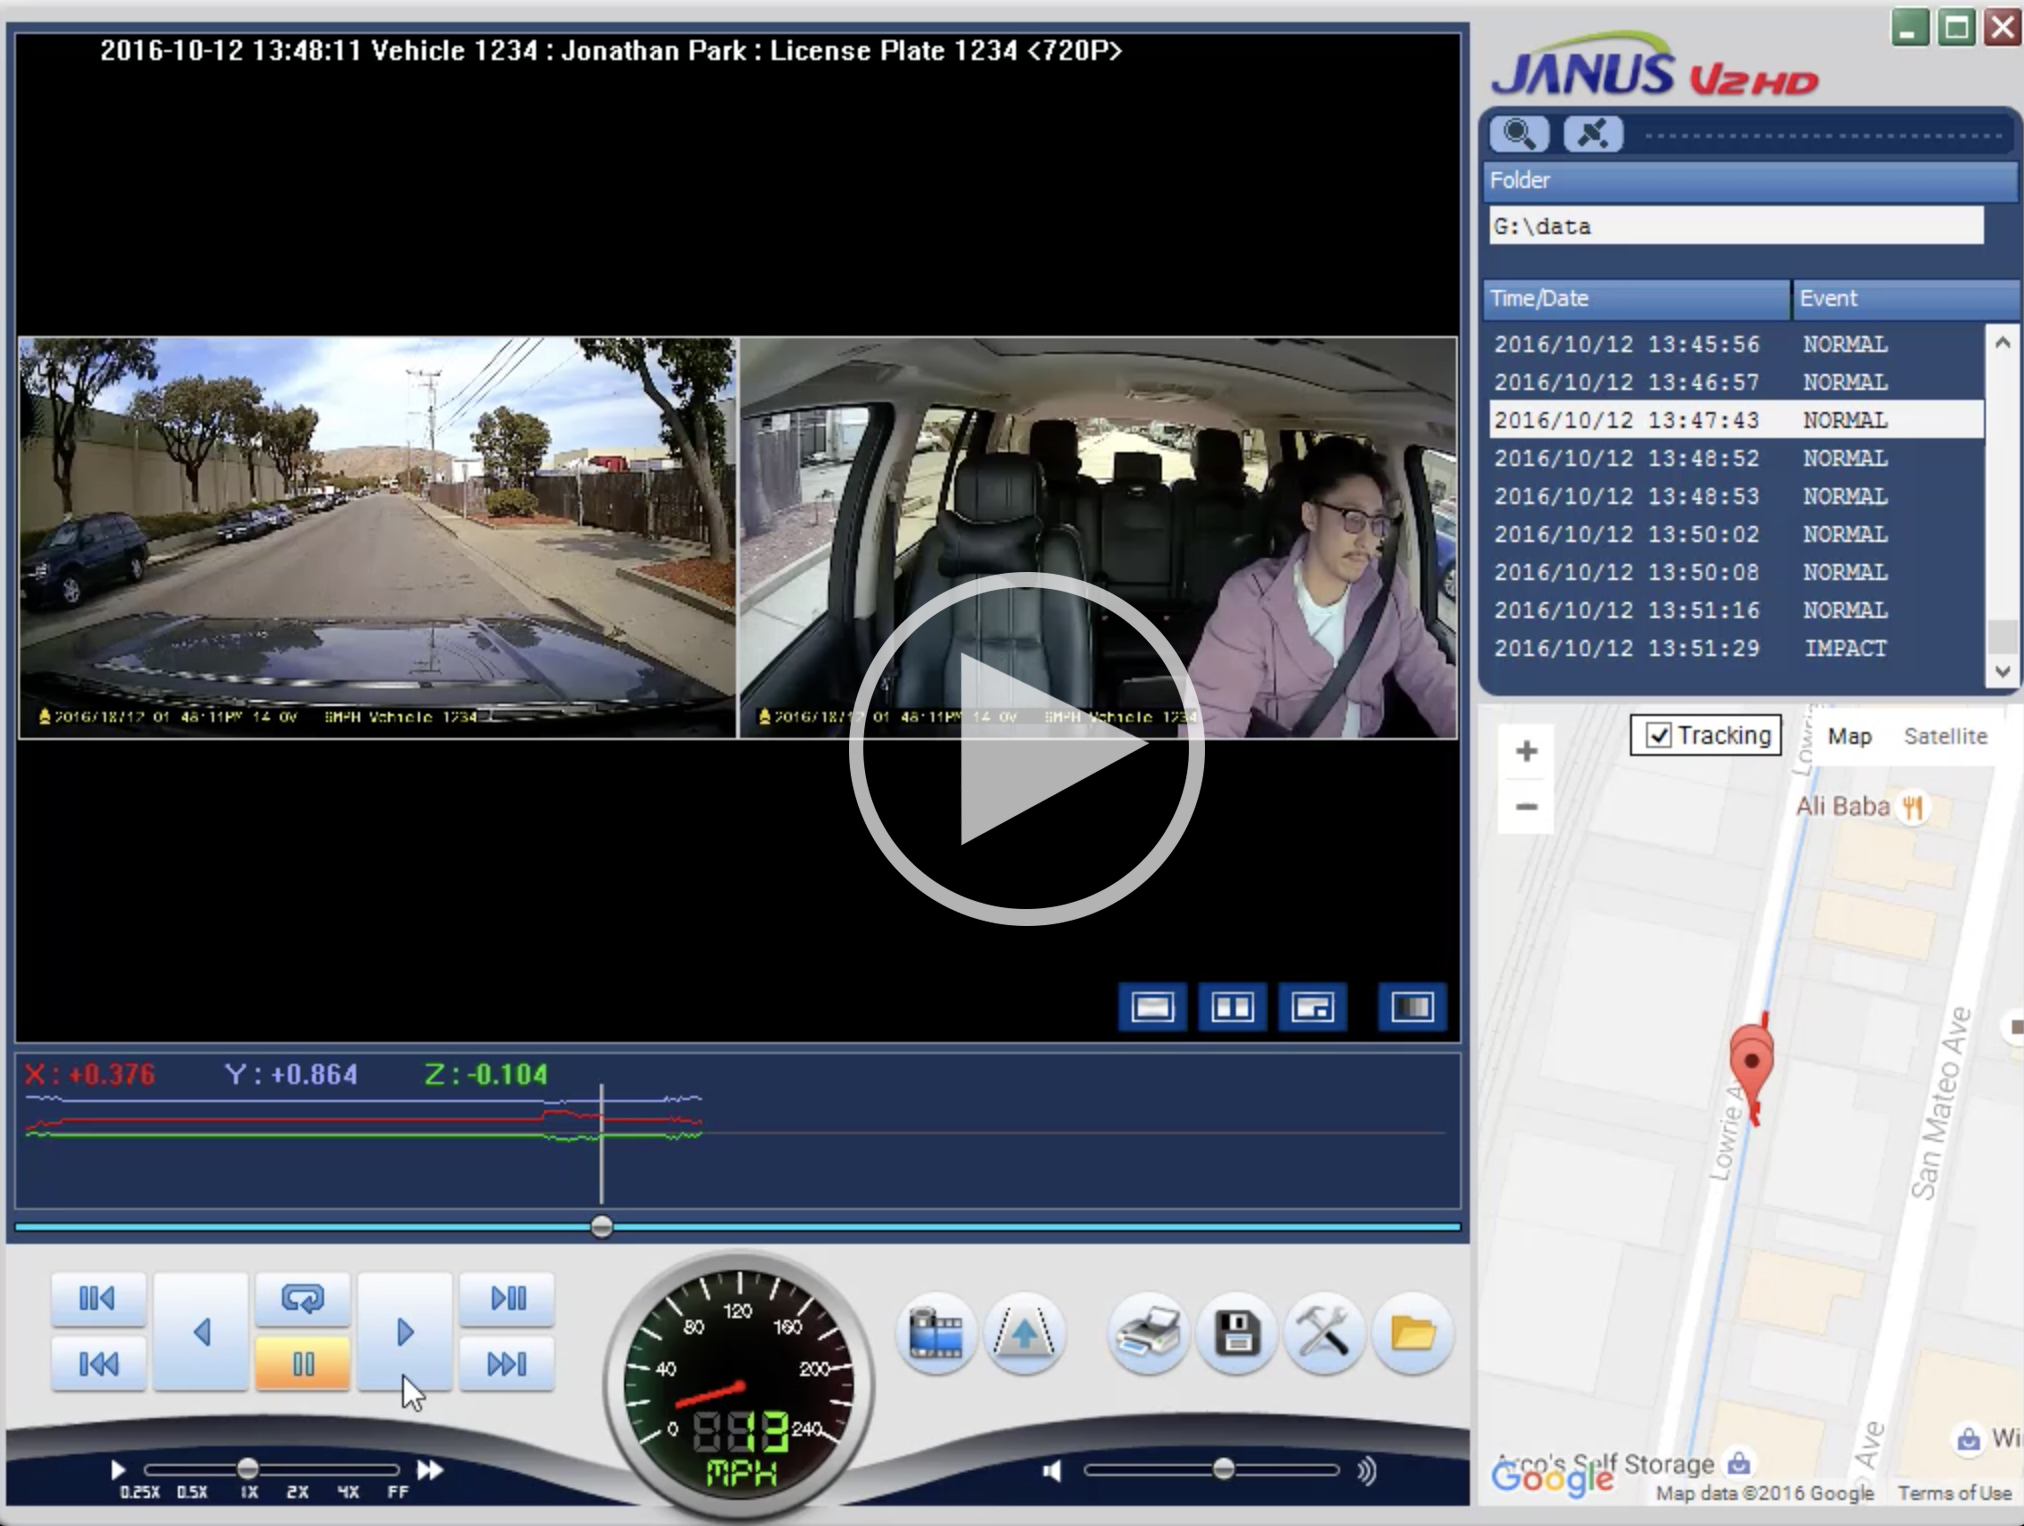Click the Event column header
The width and height of the screenshot is (2024, 1526).
(1905, 298)
